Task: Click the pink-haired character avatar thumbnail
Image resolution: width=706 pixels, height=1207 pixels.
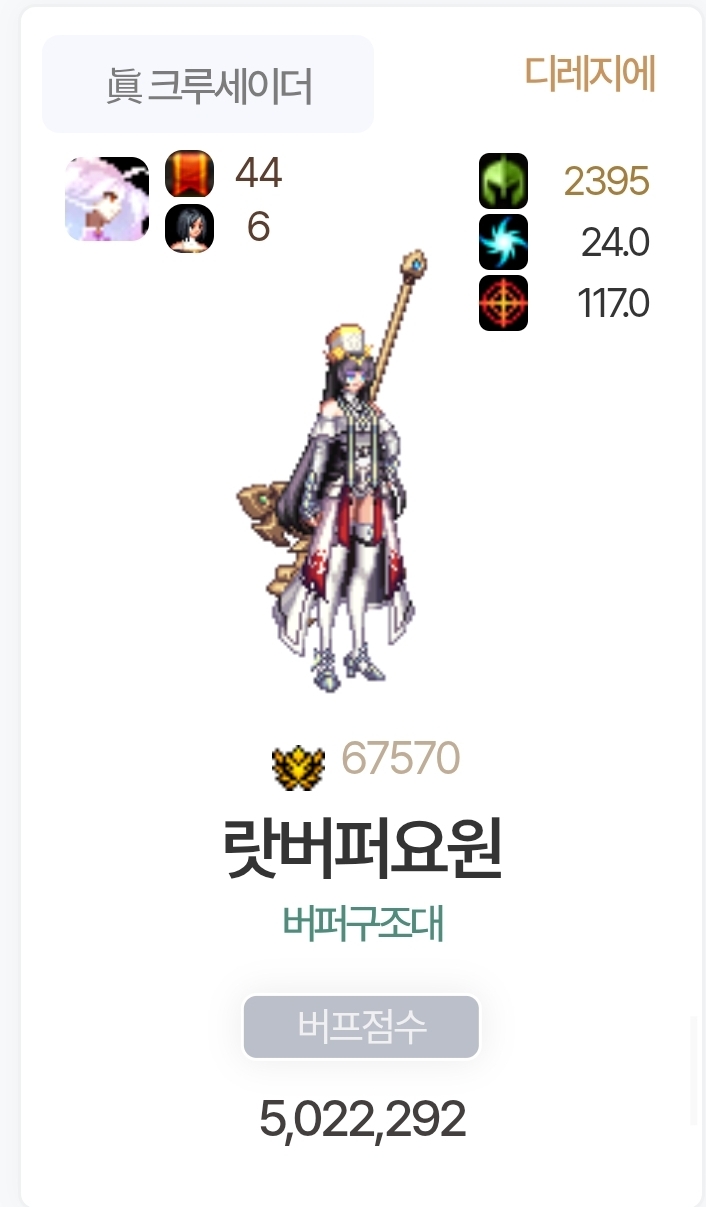Action: 107,199
